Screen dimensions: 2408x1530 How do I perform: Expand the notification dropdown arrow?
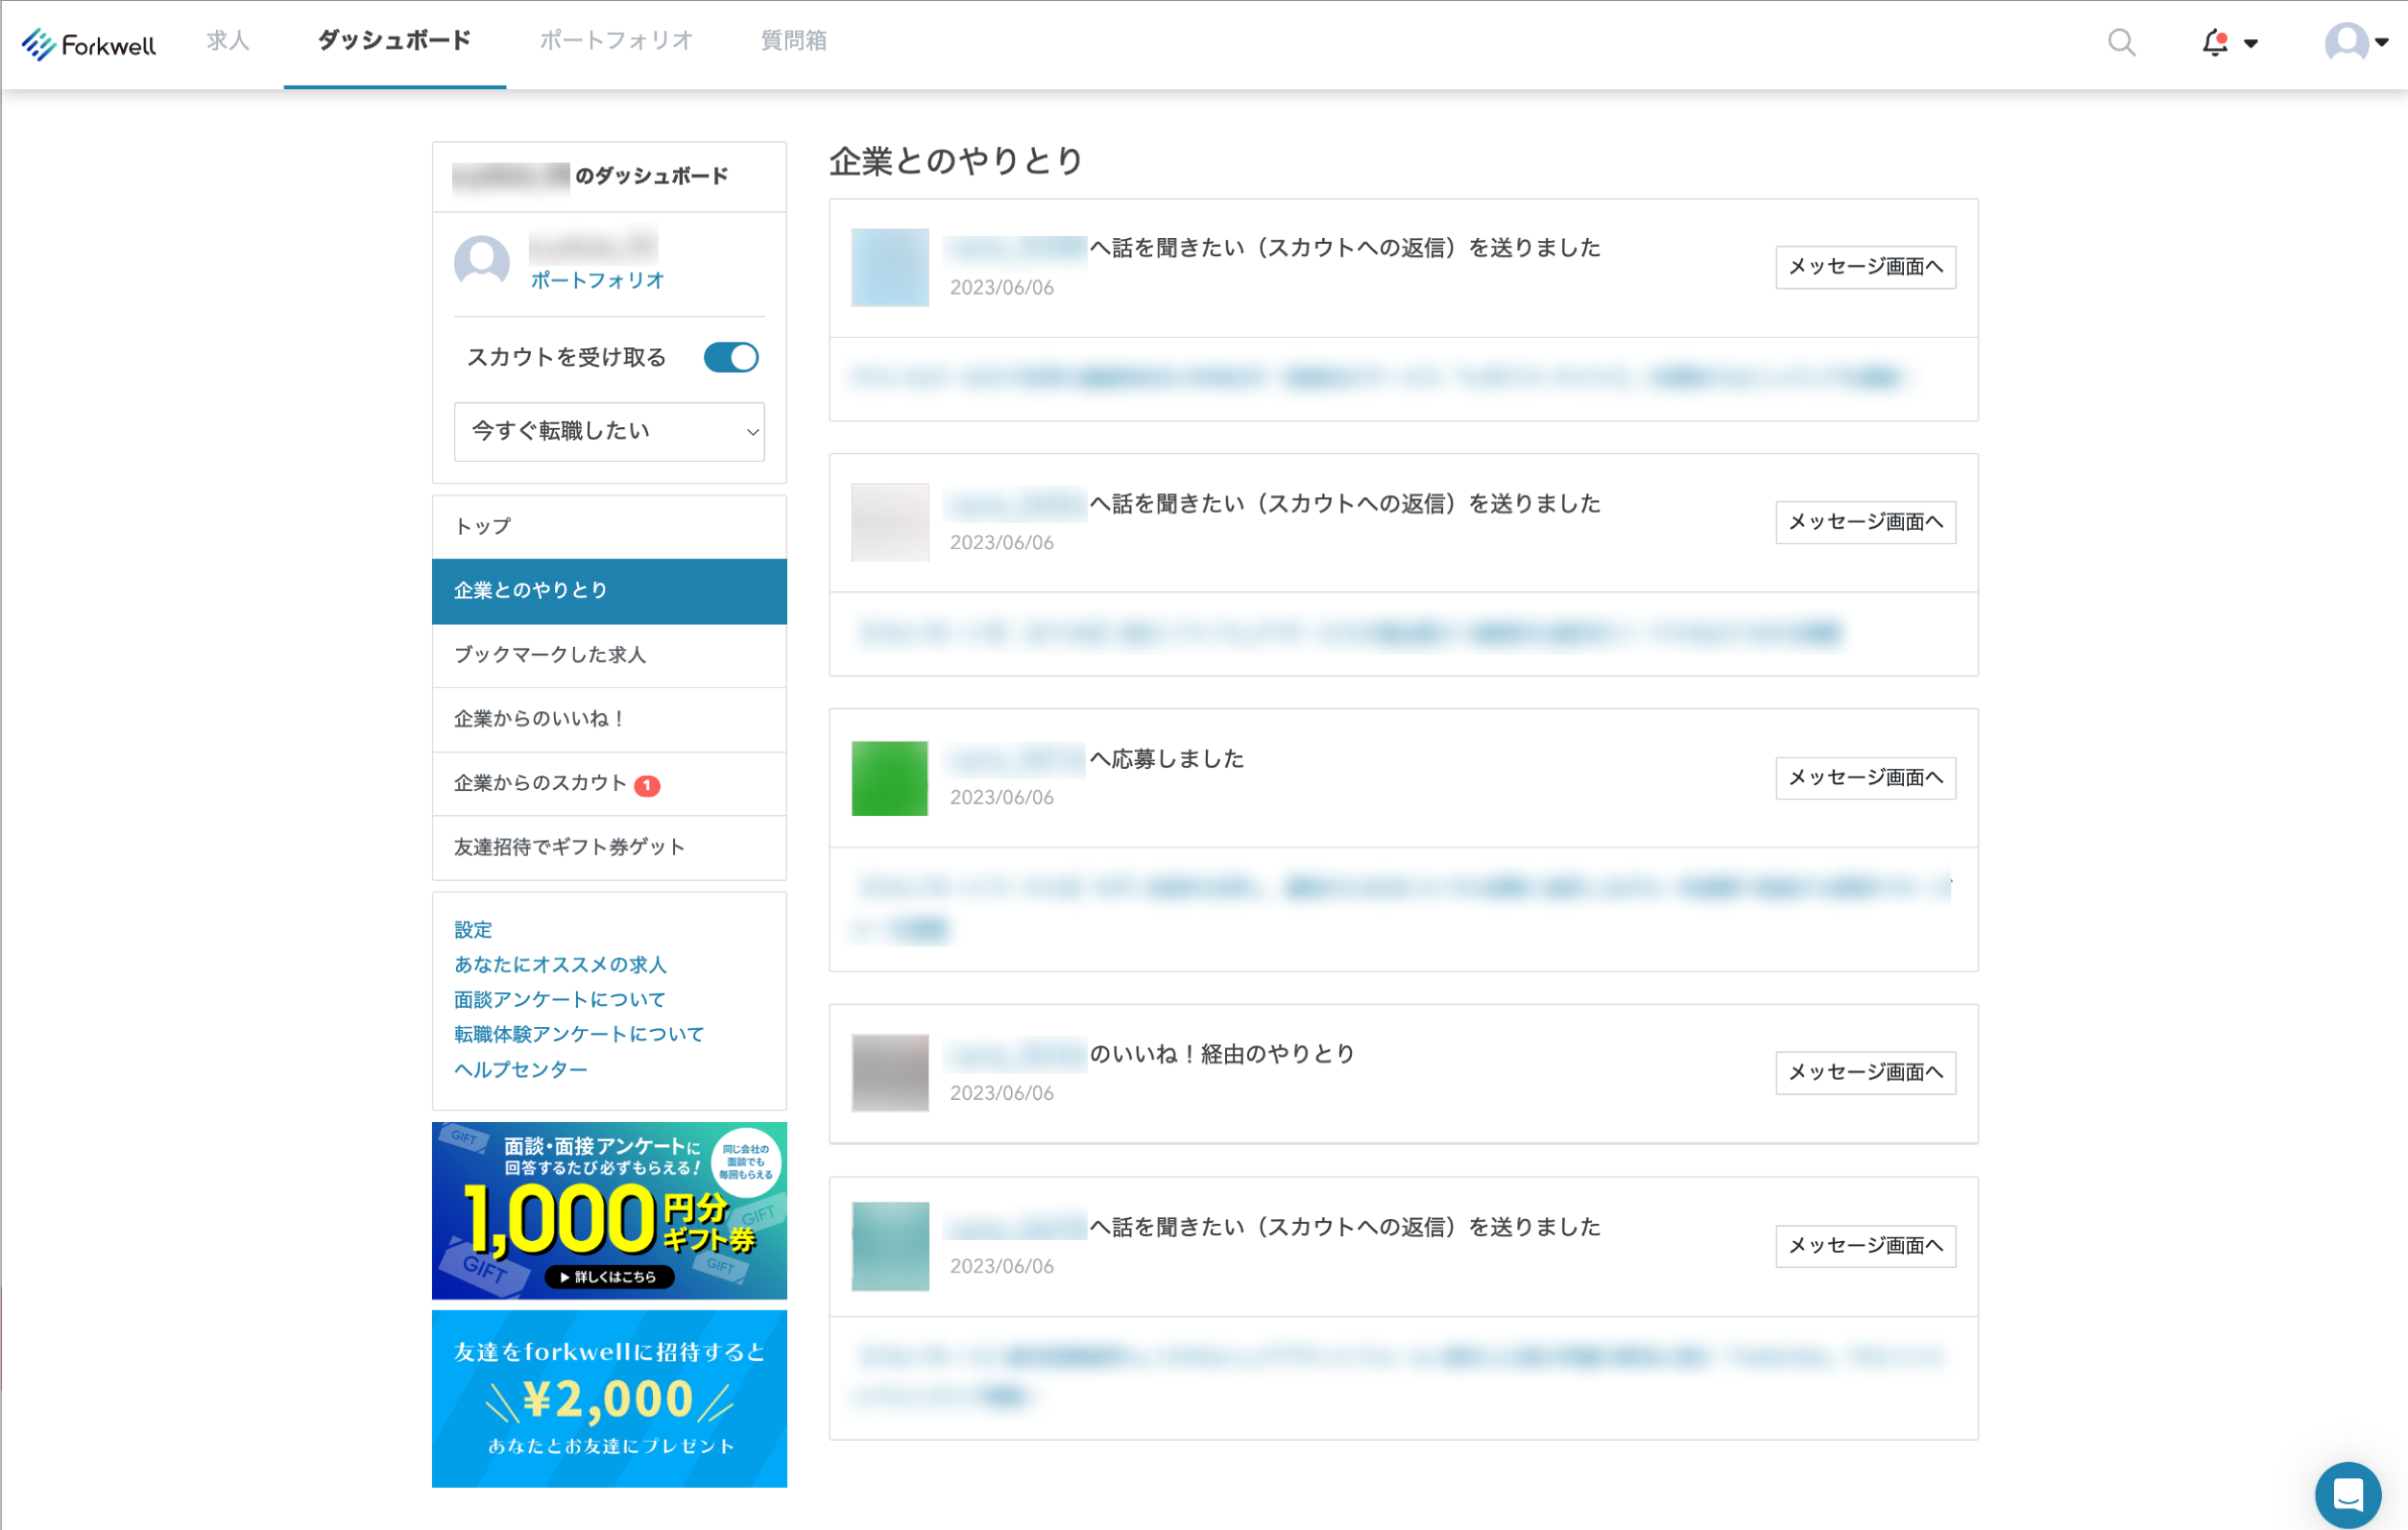[2251, 43]
